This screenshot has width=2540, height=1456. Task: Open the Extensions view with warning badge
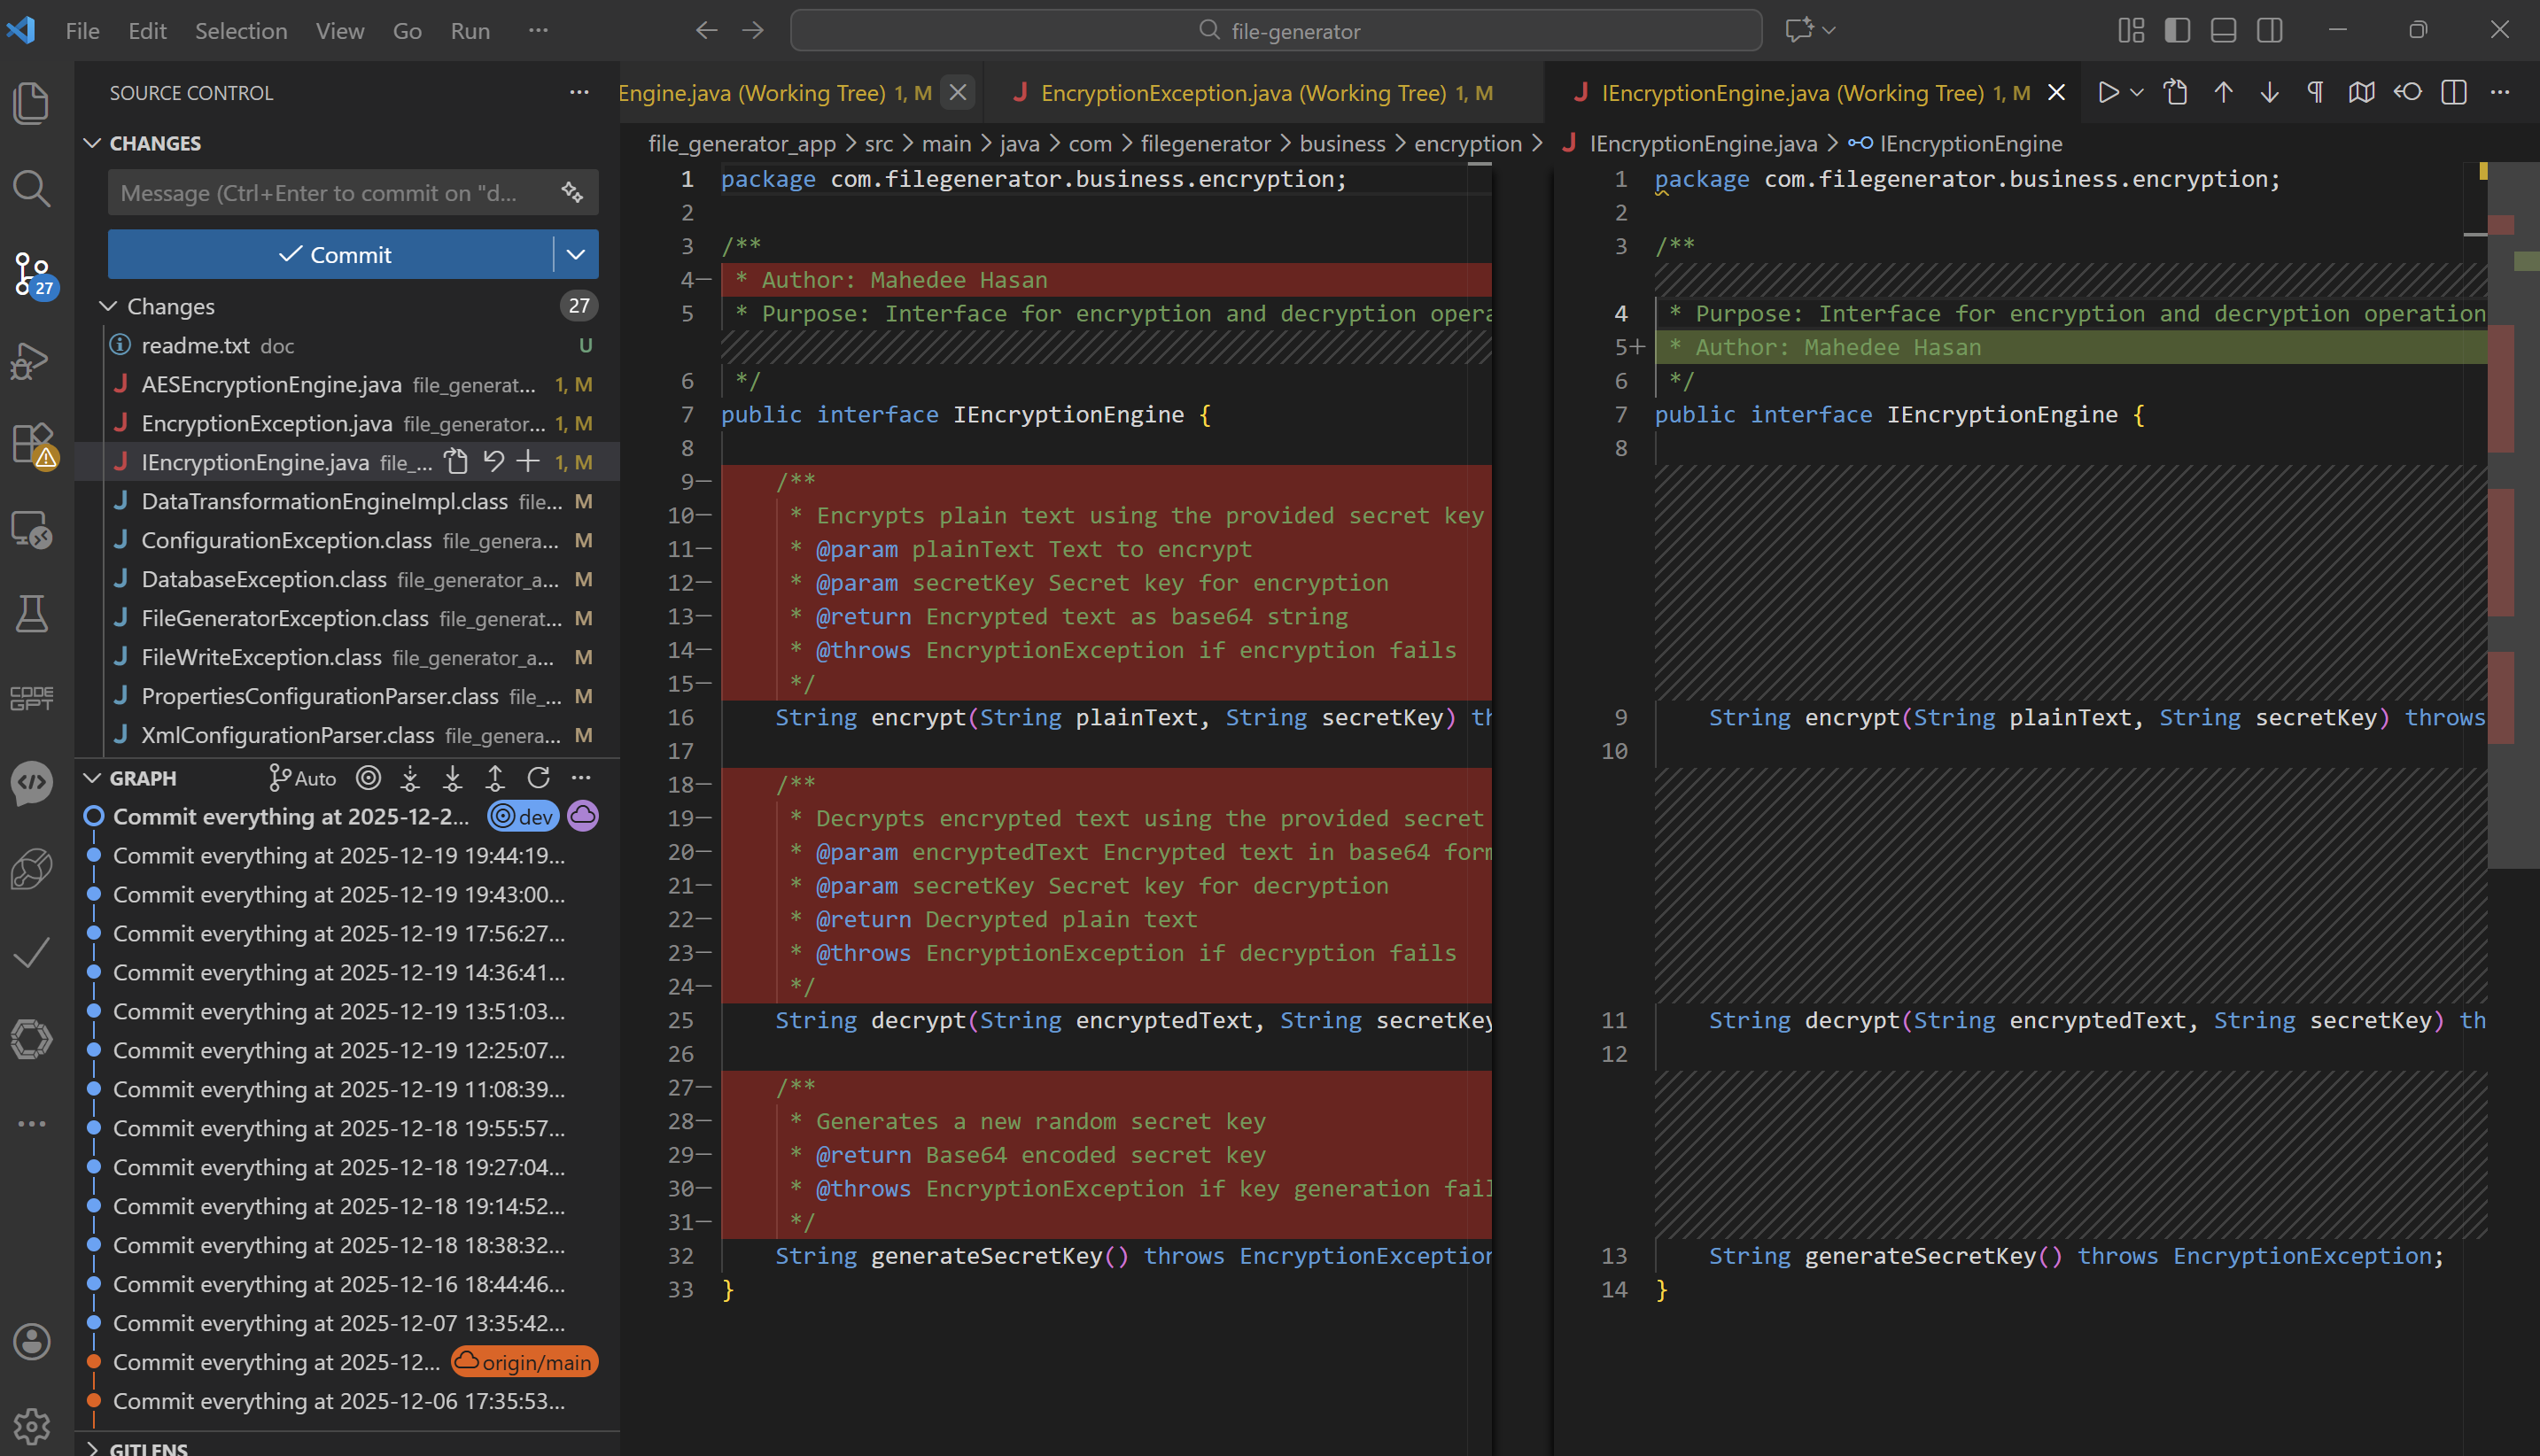31,443
